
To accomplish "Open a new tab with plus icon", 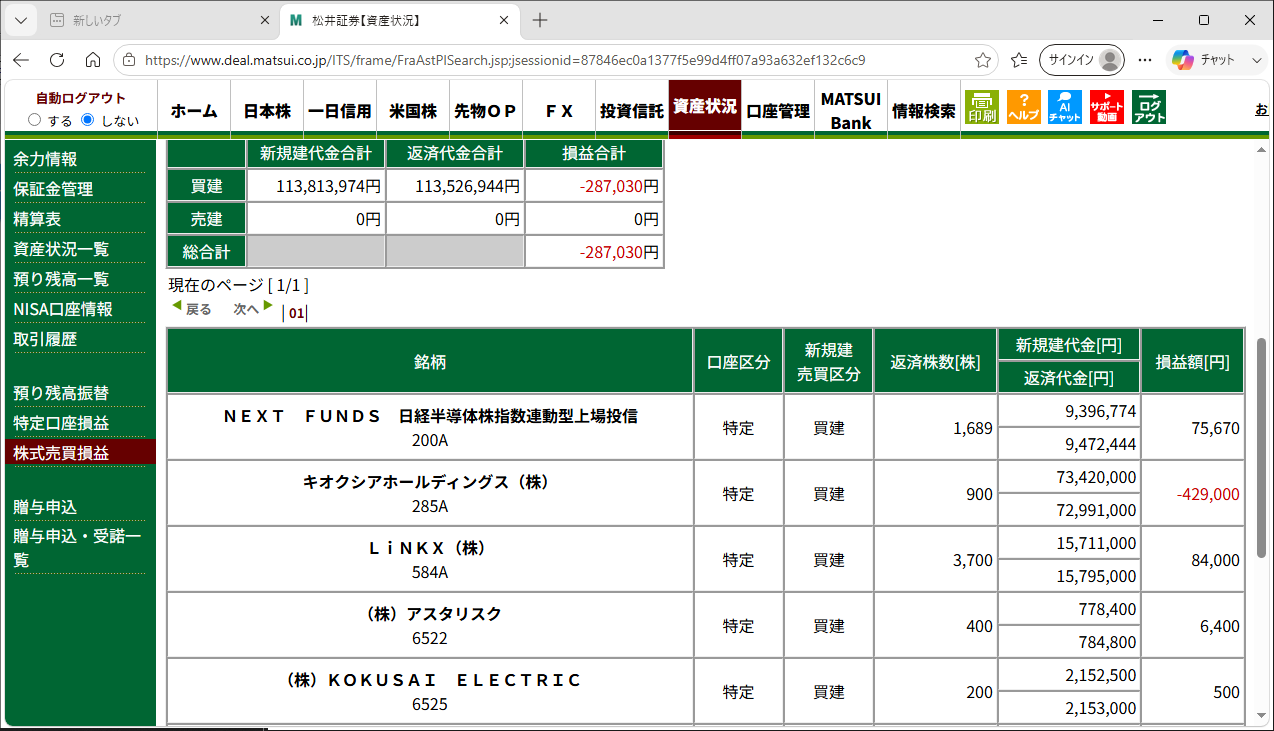I will click(540, 20).
